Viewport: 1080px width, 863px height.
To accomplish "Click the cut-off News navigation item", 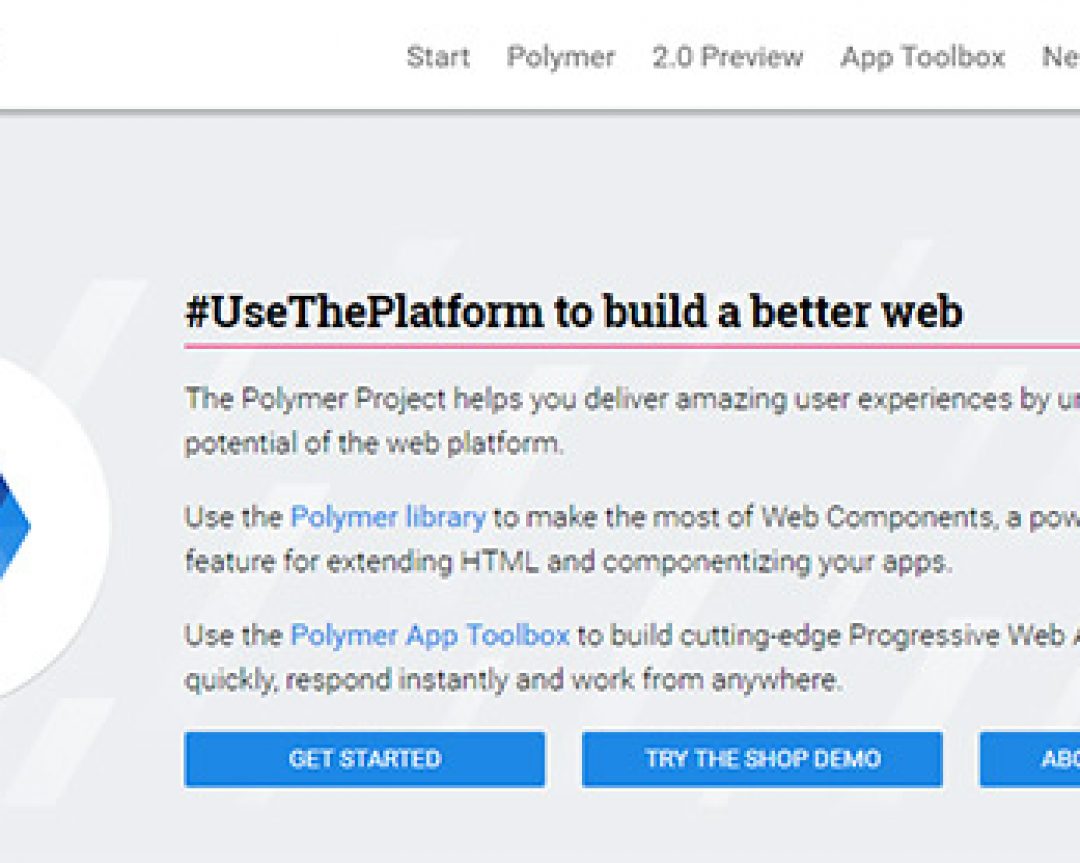I will (1060, 57).
